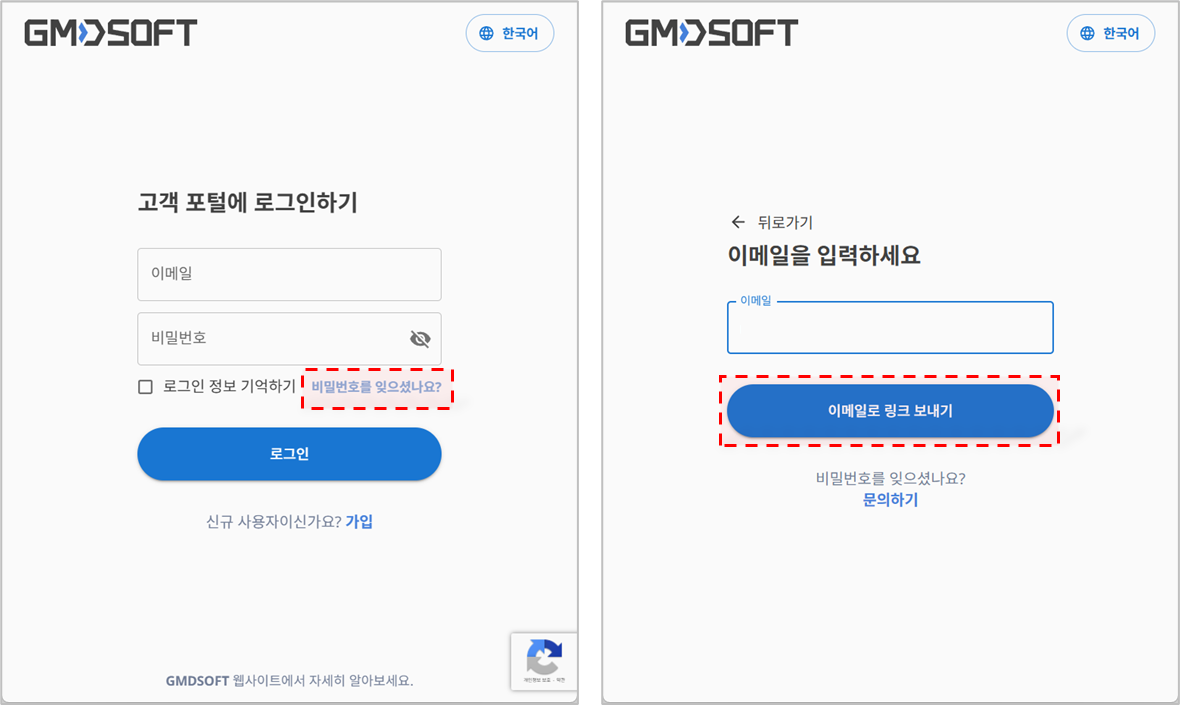Click the GMDSOFT logo on the email reset page
Image resolution: width=1180 pixels, height=705 pixels.
point(711,33)
